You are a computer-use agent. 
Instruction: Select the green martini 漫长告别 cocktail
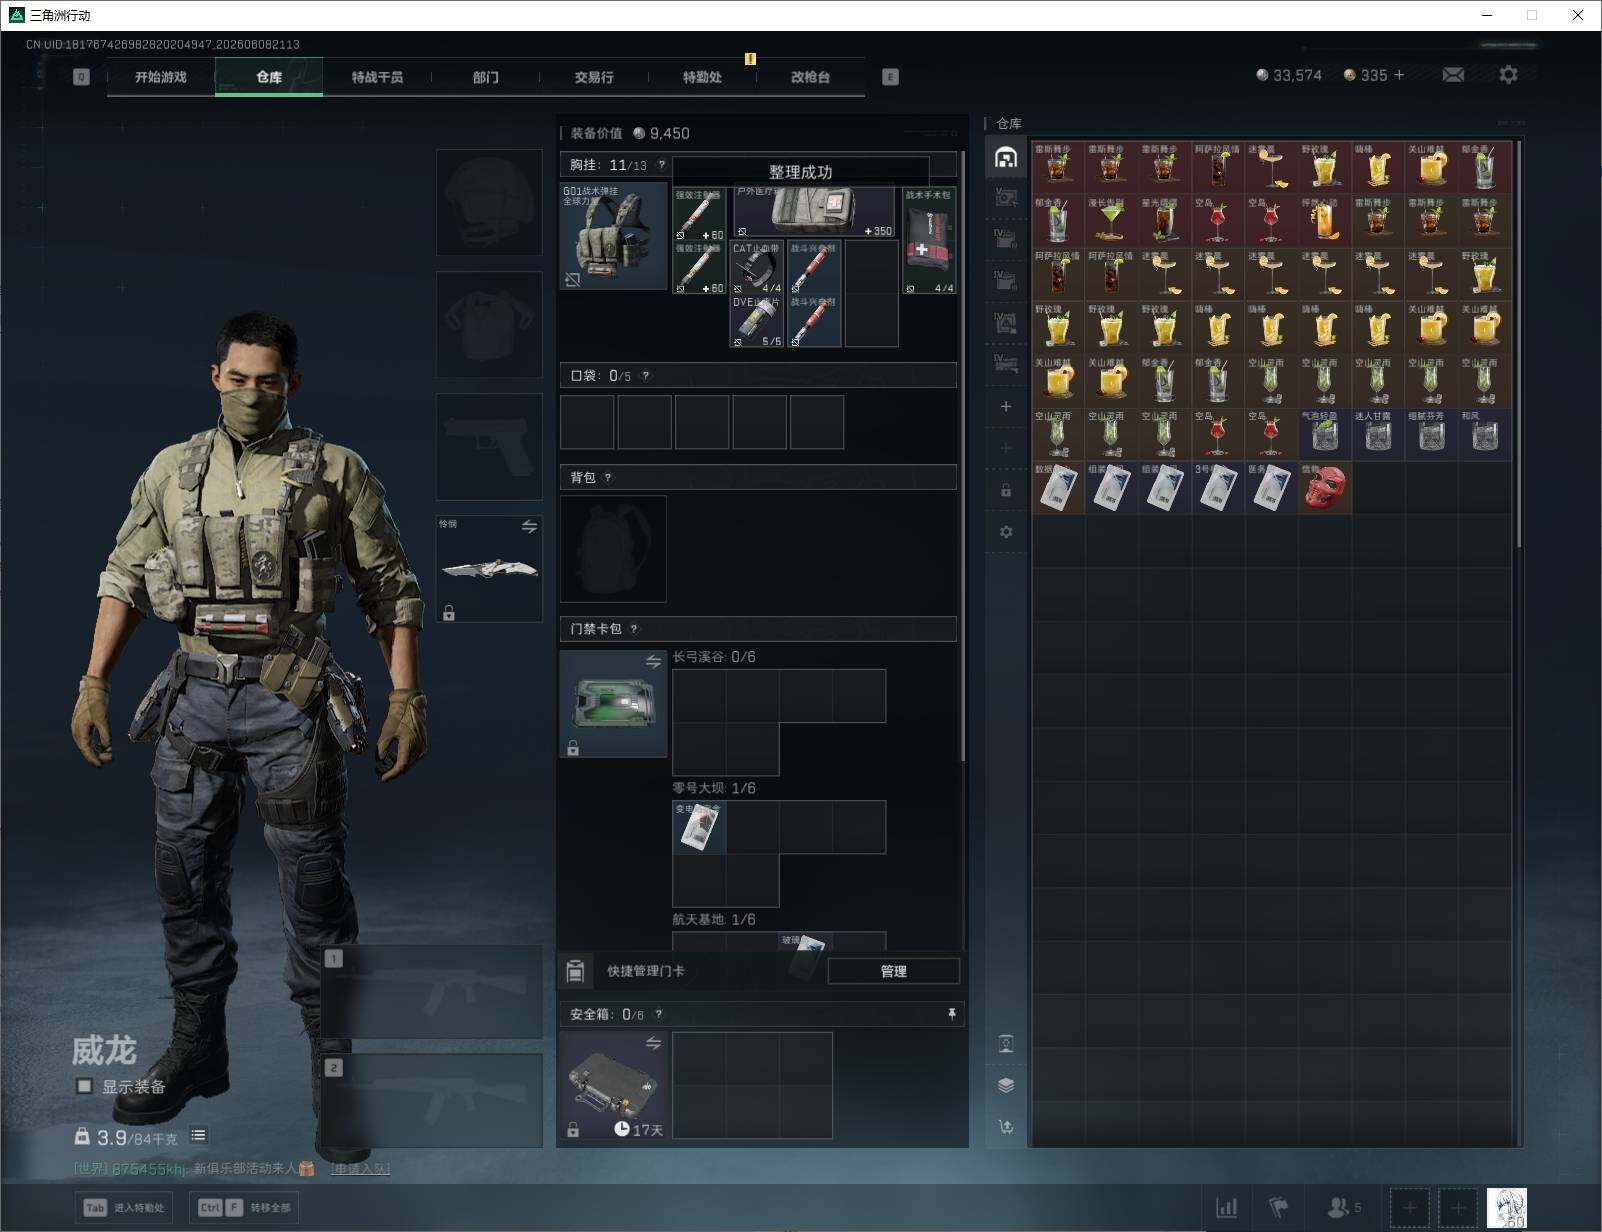pyautogui.click(x=1111, y=221)
